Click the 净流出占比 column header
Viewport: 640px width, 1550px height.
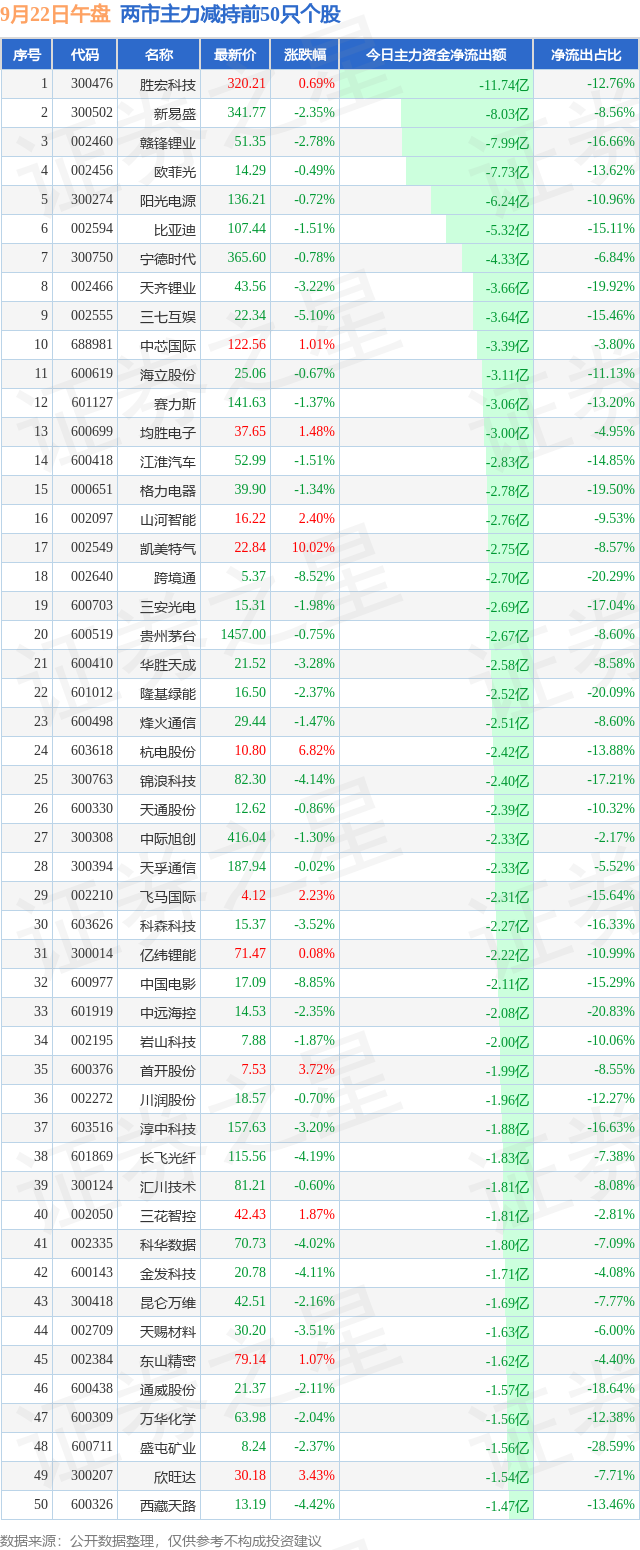coord(586,55)
